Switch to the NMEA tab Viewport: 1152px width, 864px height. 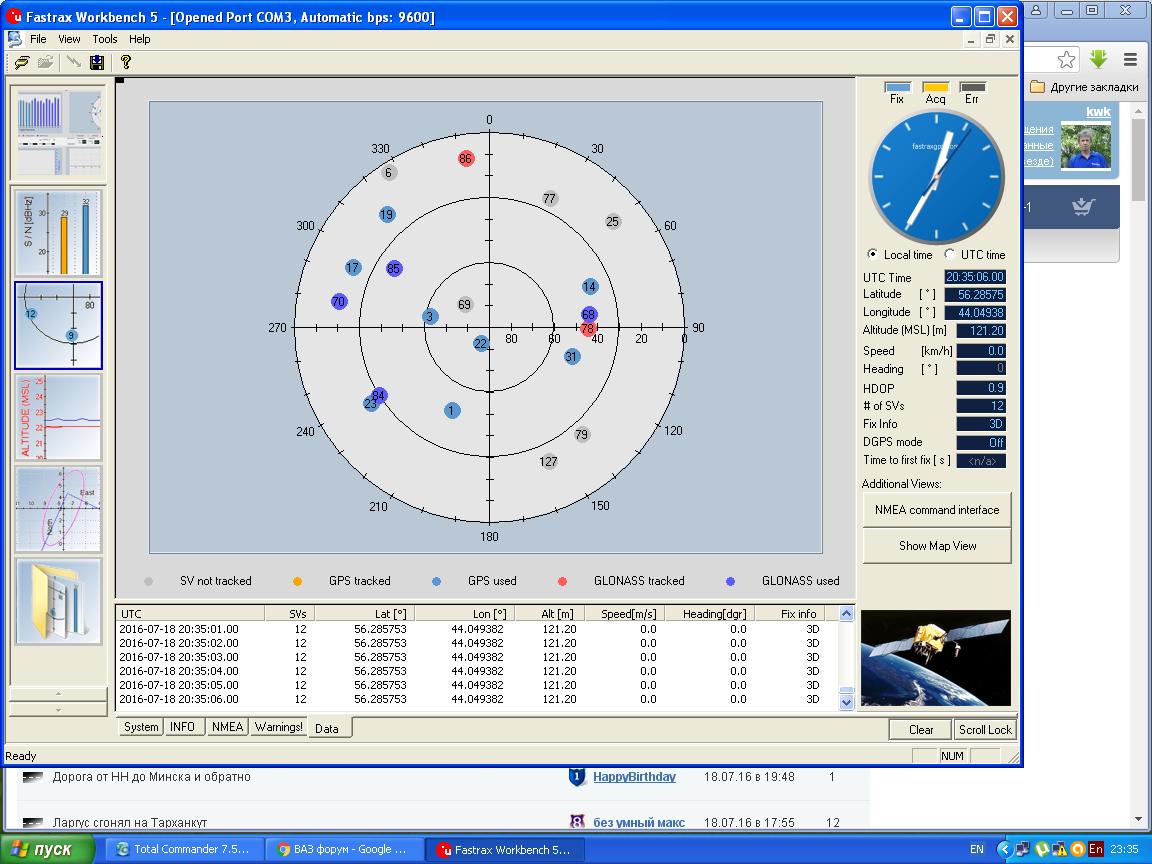pos(227,727)
